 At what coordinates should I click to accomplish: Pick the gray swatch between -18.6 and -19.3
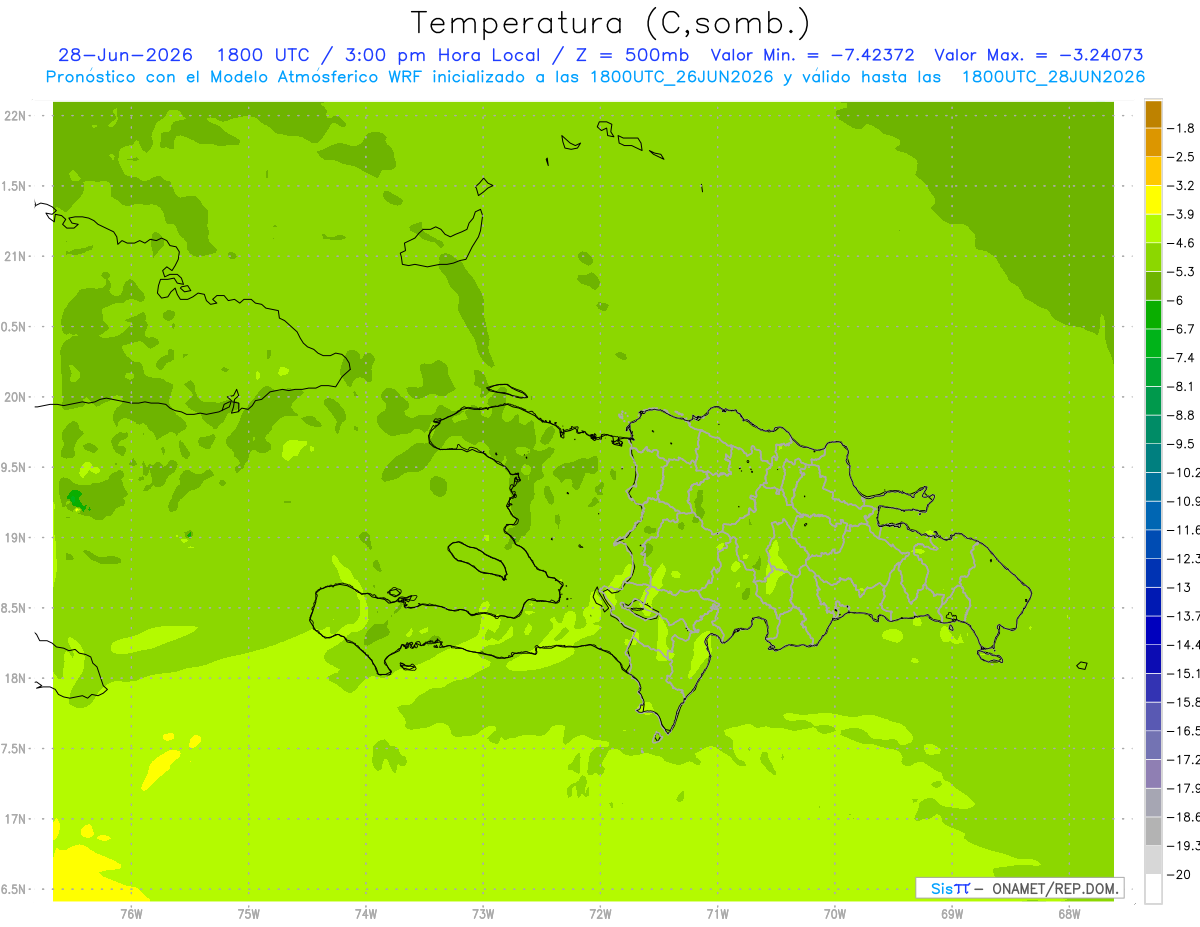pyautogui.click(x=1154, y=831)
